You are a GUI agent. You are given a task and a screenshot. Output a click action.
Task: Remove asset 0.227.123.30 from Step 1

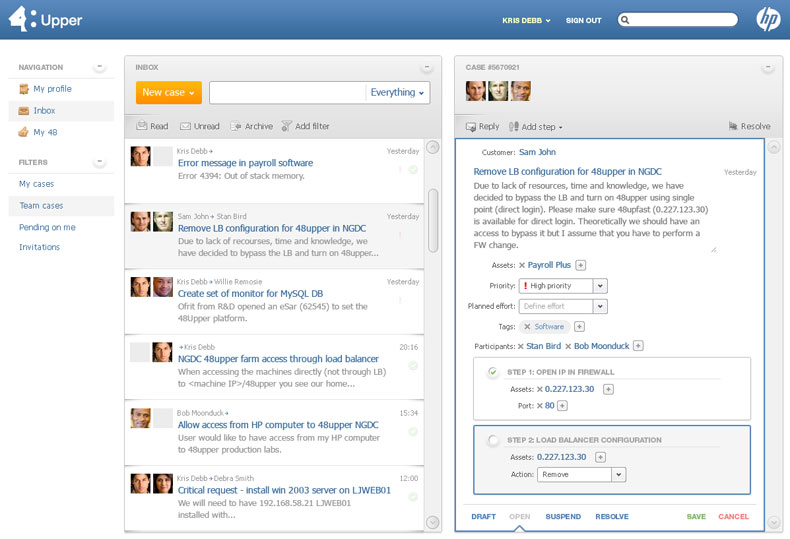pos(540,389)
